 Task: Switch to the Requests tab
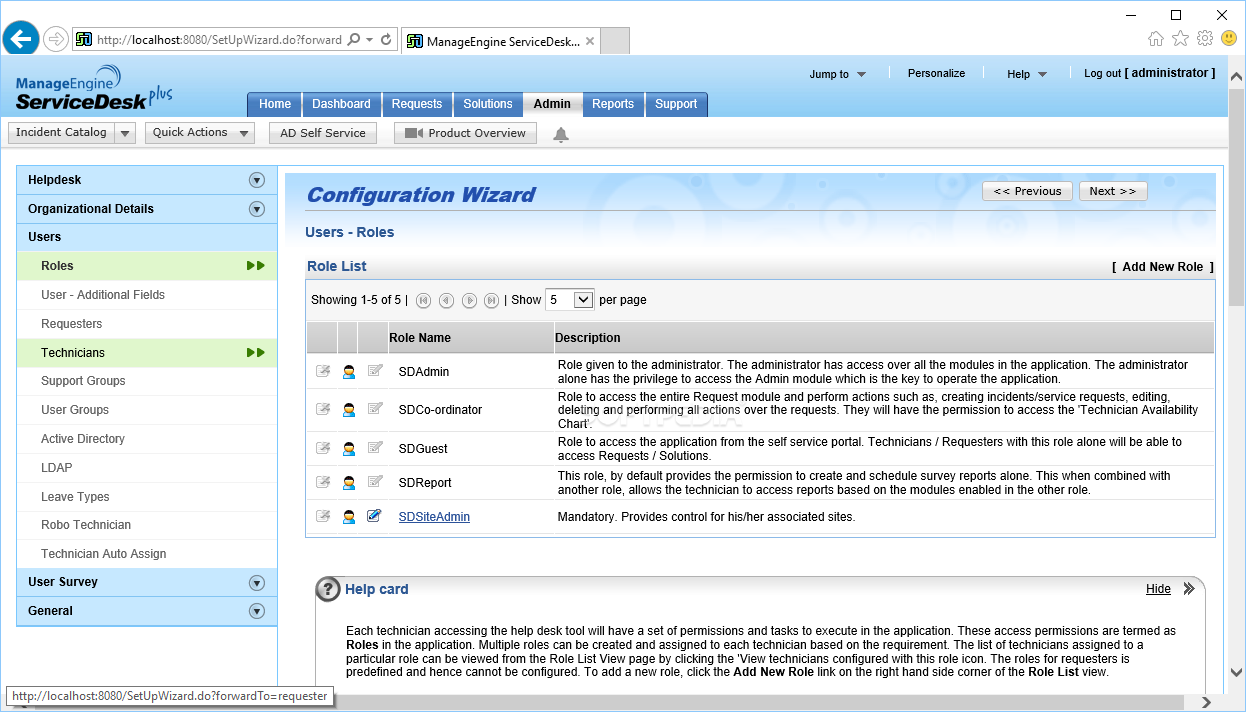coord(417,104)
